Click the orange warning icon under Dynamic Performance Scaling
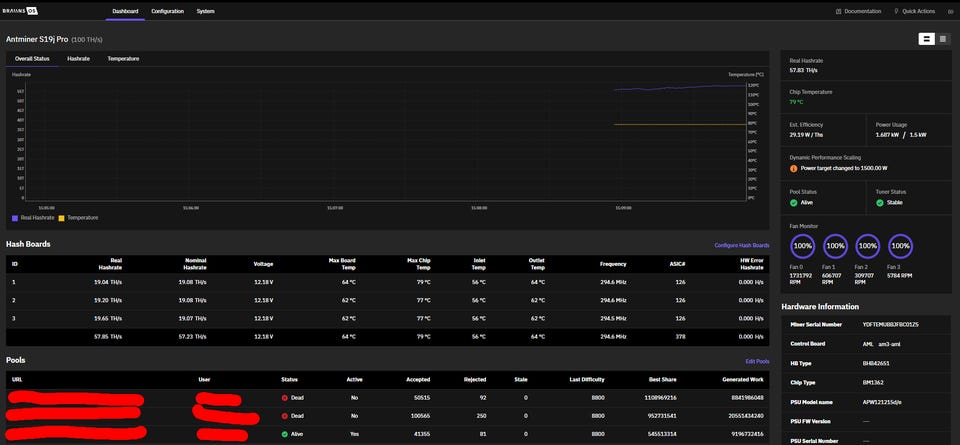Image resolution: width=960 pixels, height=445 pixels. pyautogui.click(x=793, y=168)
